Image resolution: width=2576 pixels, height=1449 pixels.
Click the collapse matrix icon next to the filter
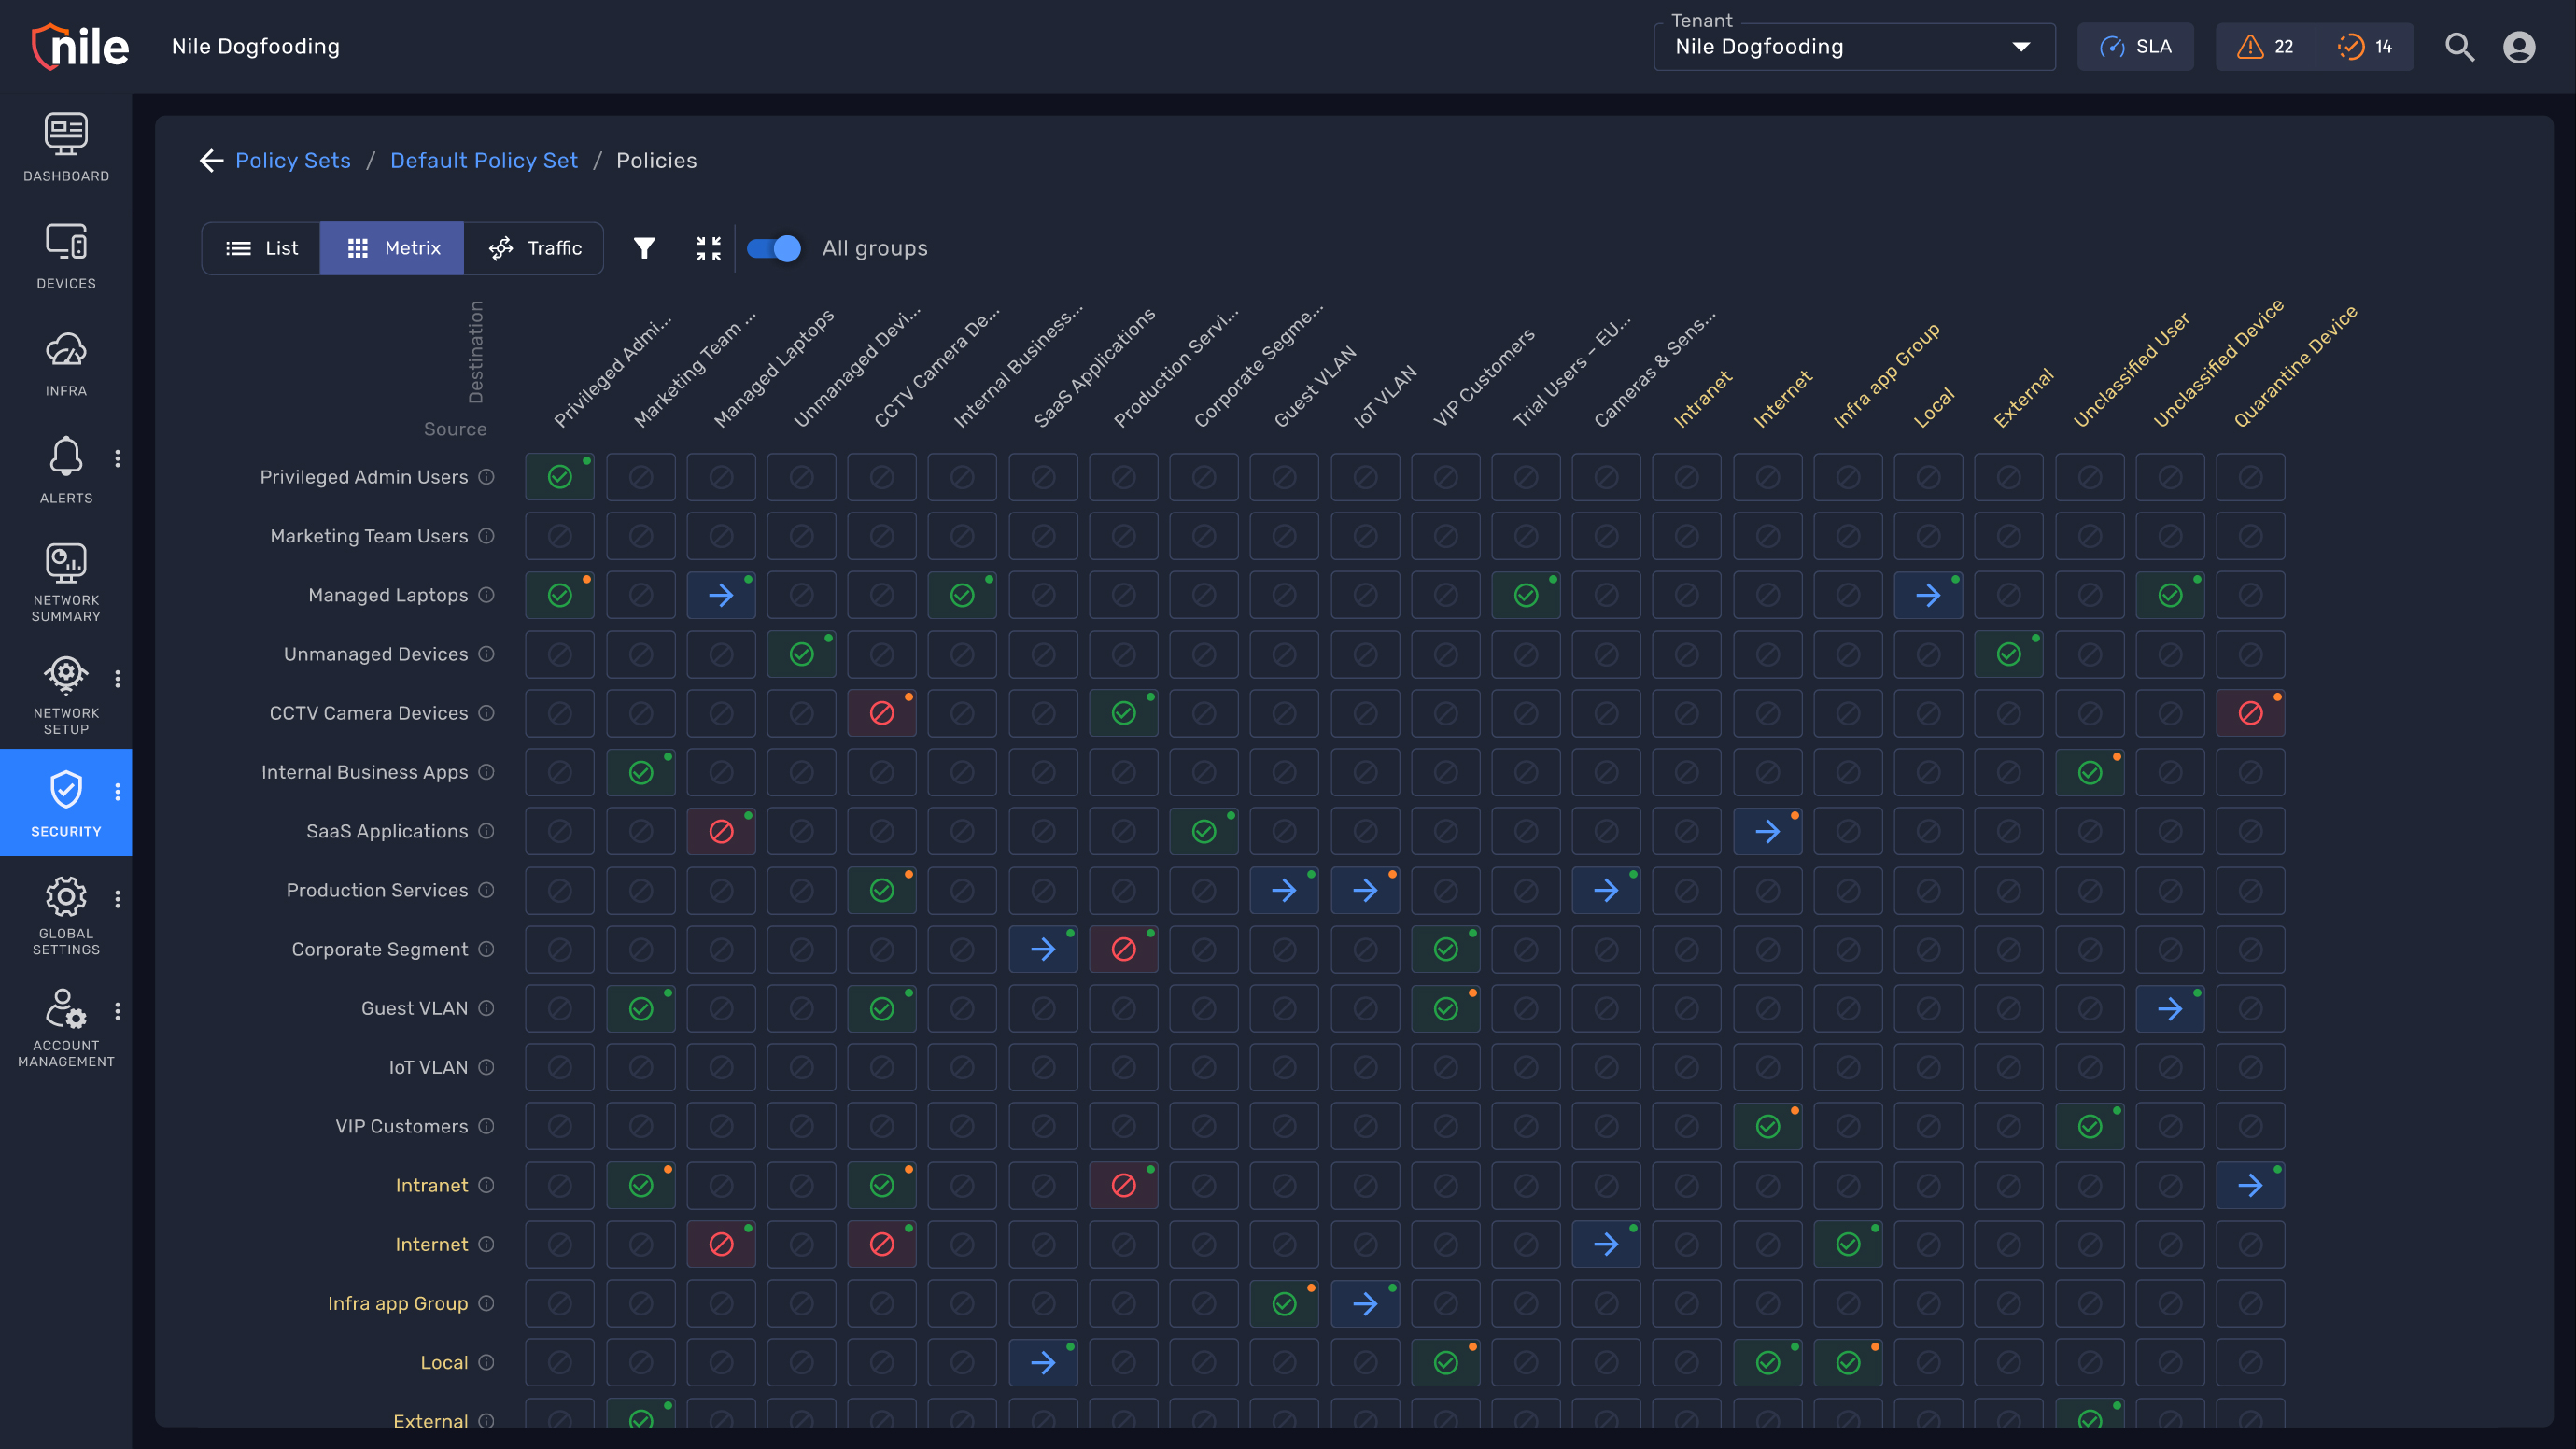point(709,248)
